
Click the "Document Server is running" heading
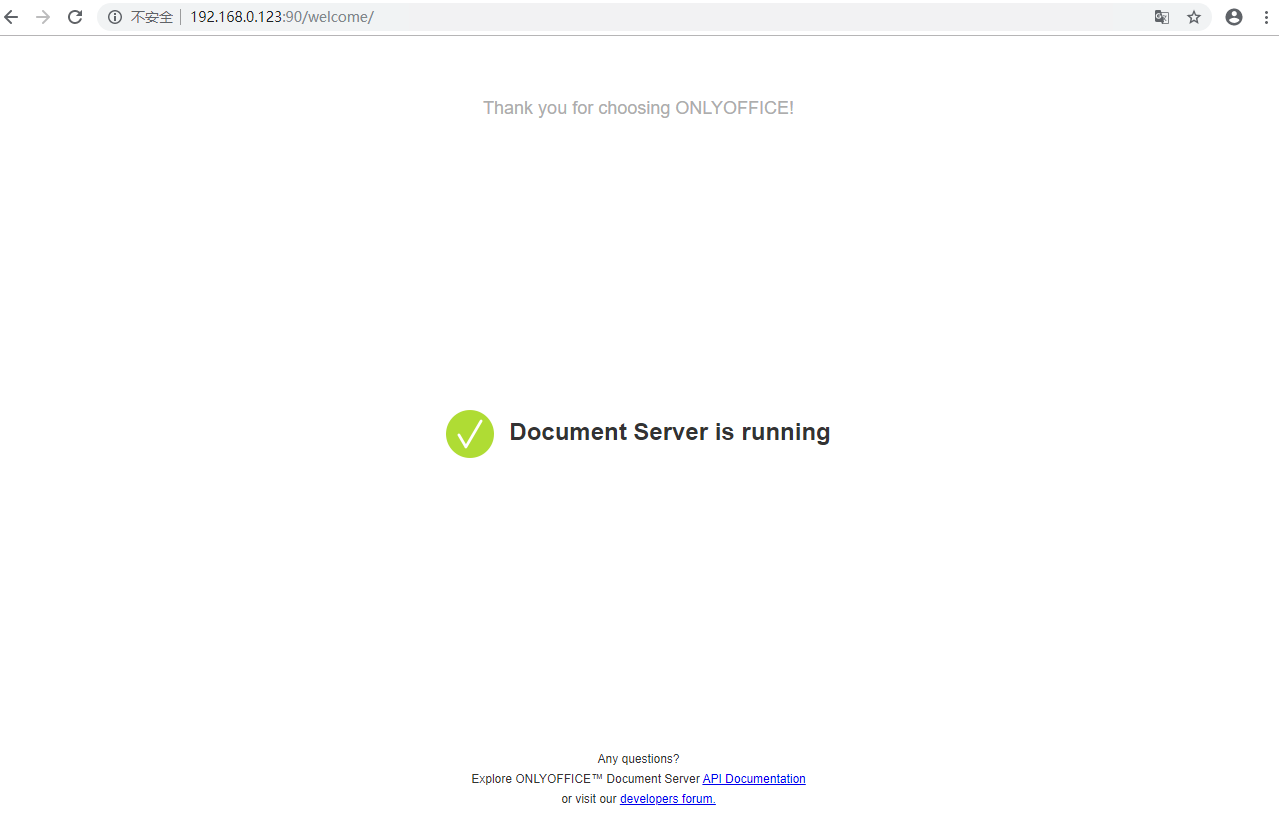(670, 432)
